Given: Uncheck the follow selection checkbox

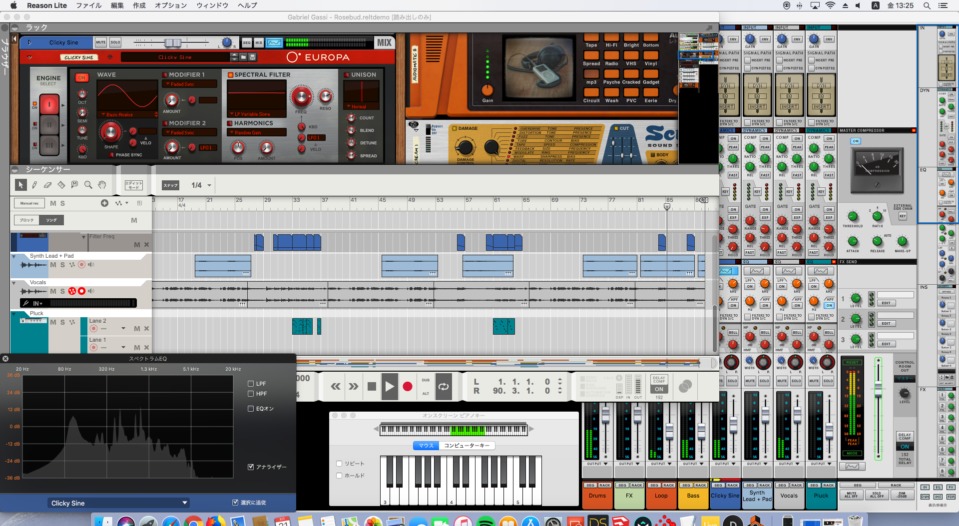Looking at the screenshot, I should (235, 502).
